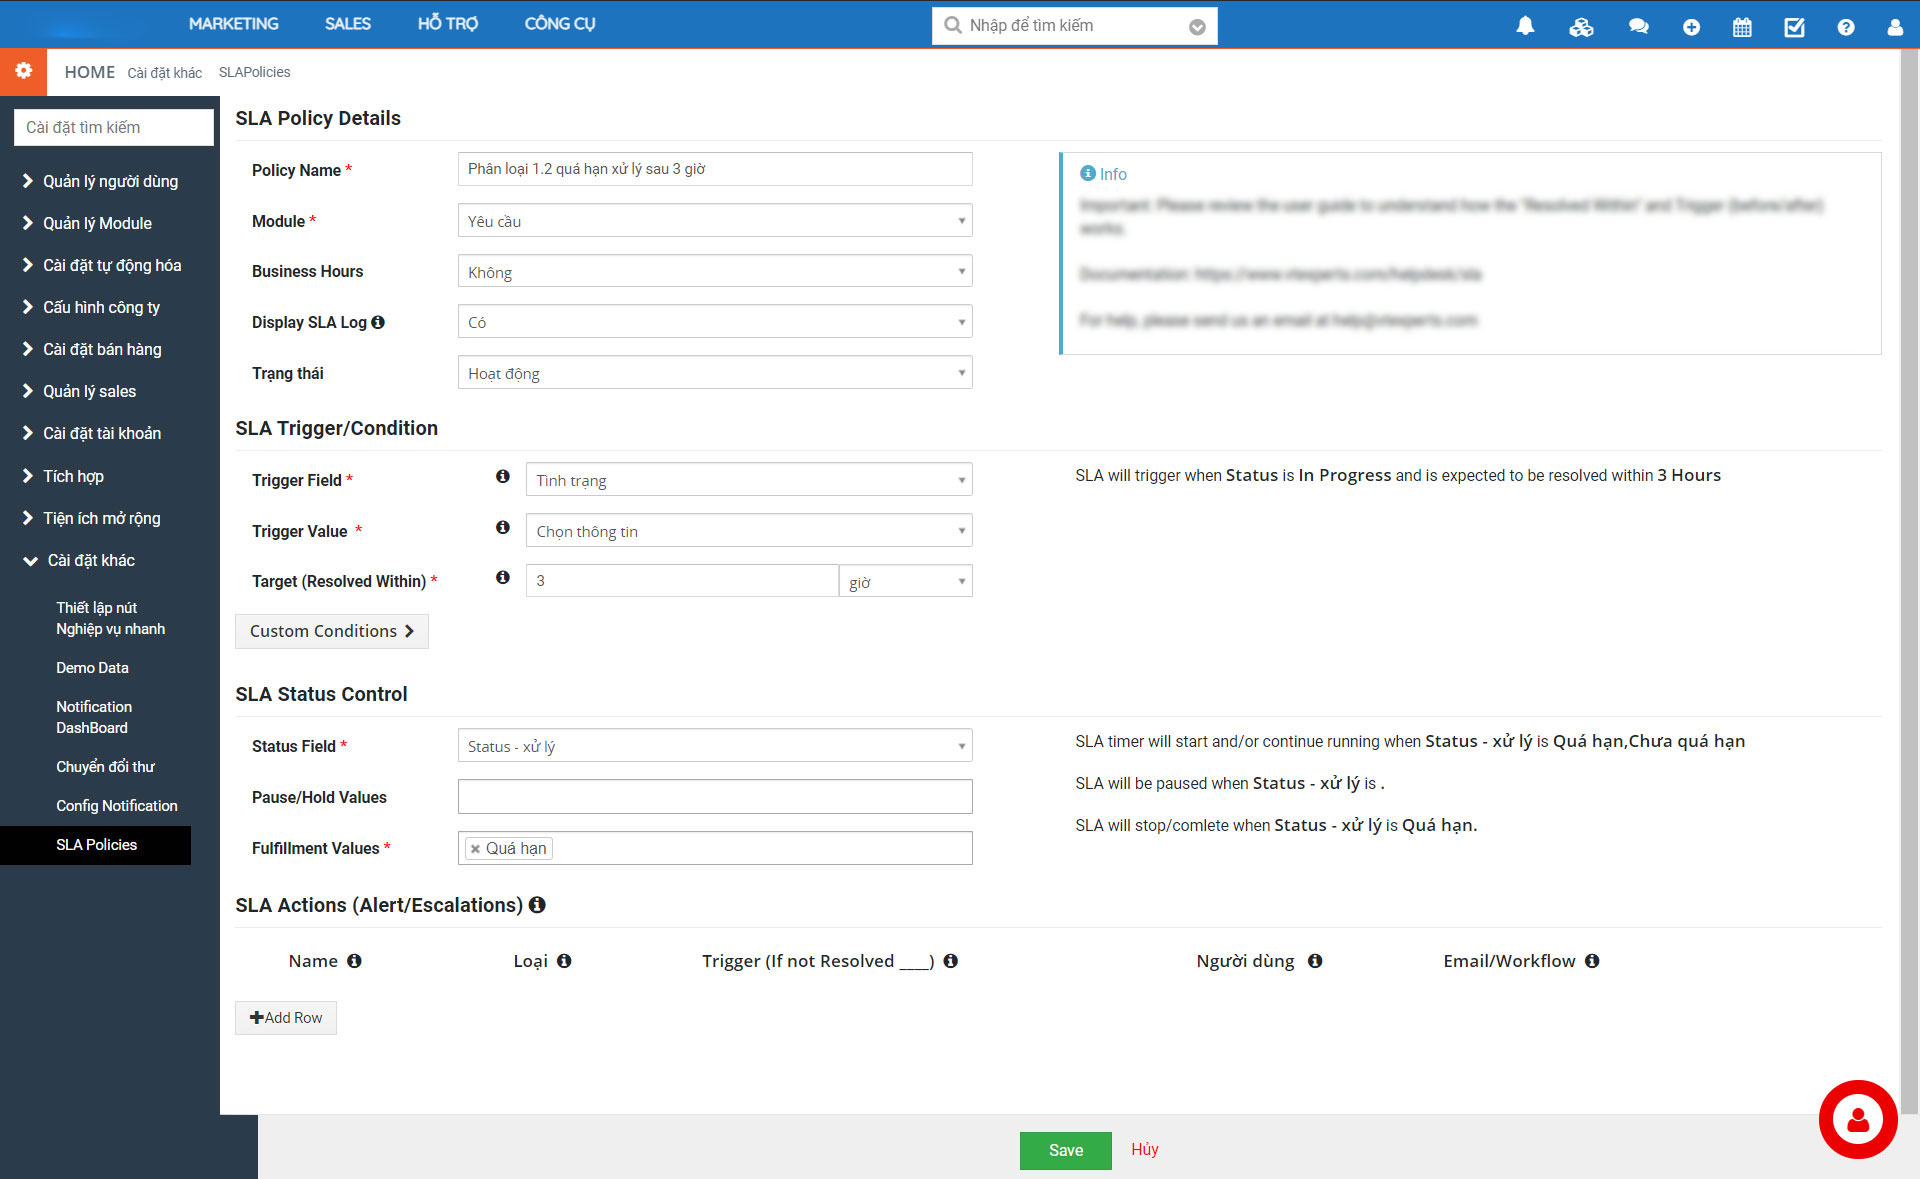Open the user profile icon in header
The height and width of the screenshot is (1179, 1920).
click(1895, 27)
